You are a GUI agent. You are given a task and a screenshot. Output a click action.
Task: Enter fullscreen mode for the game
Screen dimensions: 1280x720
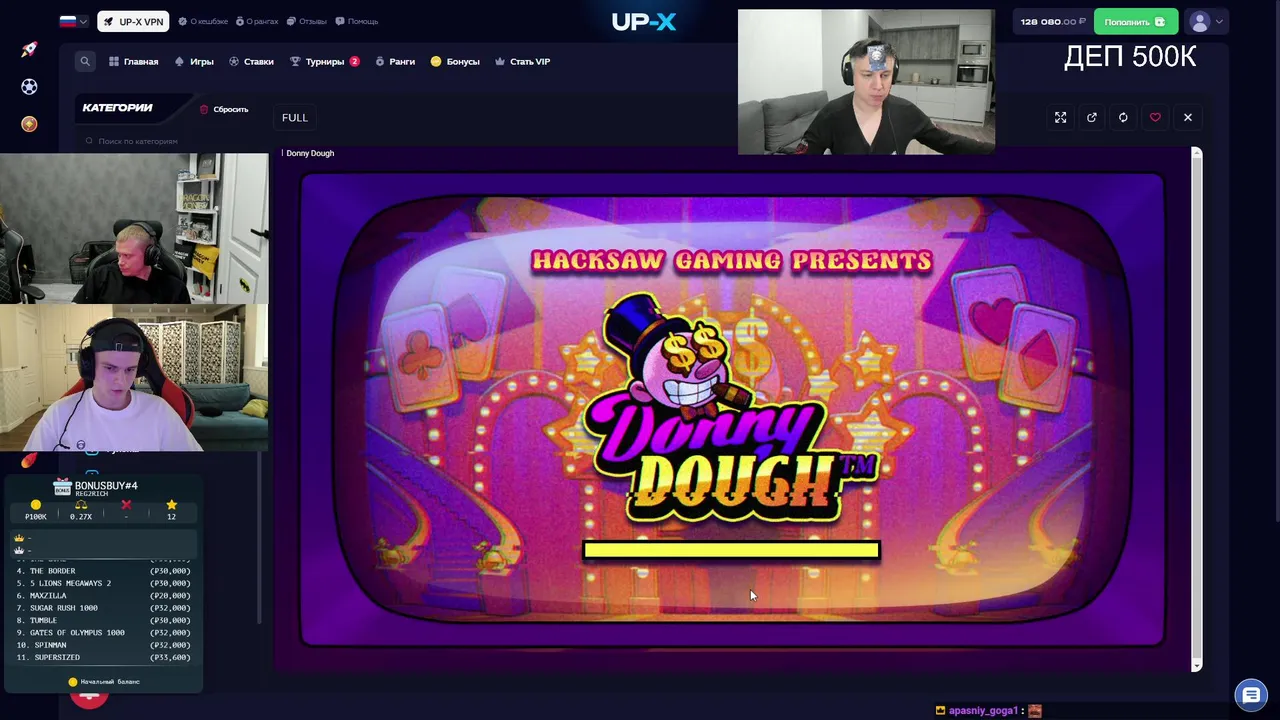pos(1060,118)
